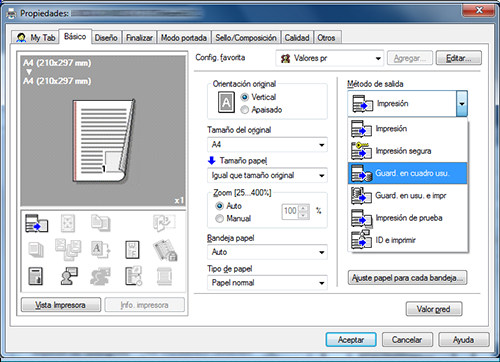Open the Config. favorita dropdown

pos(329,58)
